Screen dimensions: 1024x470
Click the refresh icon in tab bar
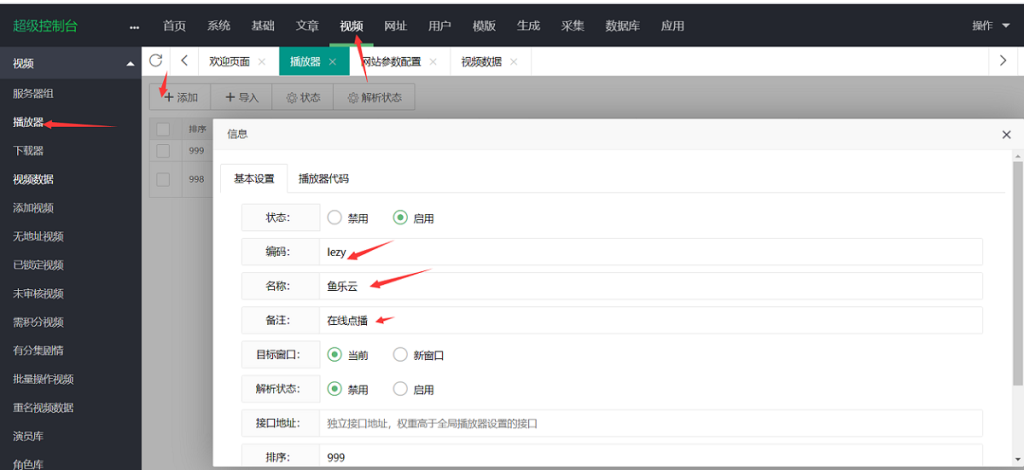pyautogui.click(x=155, y=61)
